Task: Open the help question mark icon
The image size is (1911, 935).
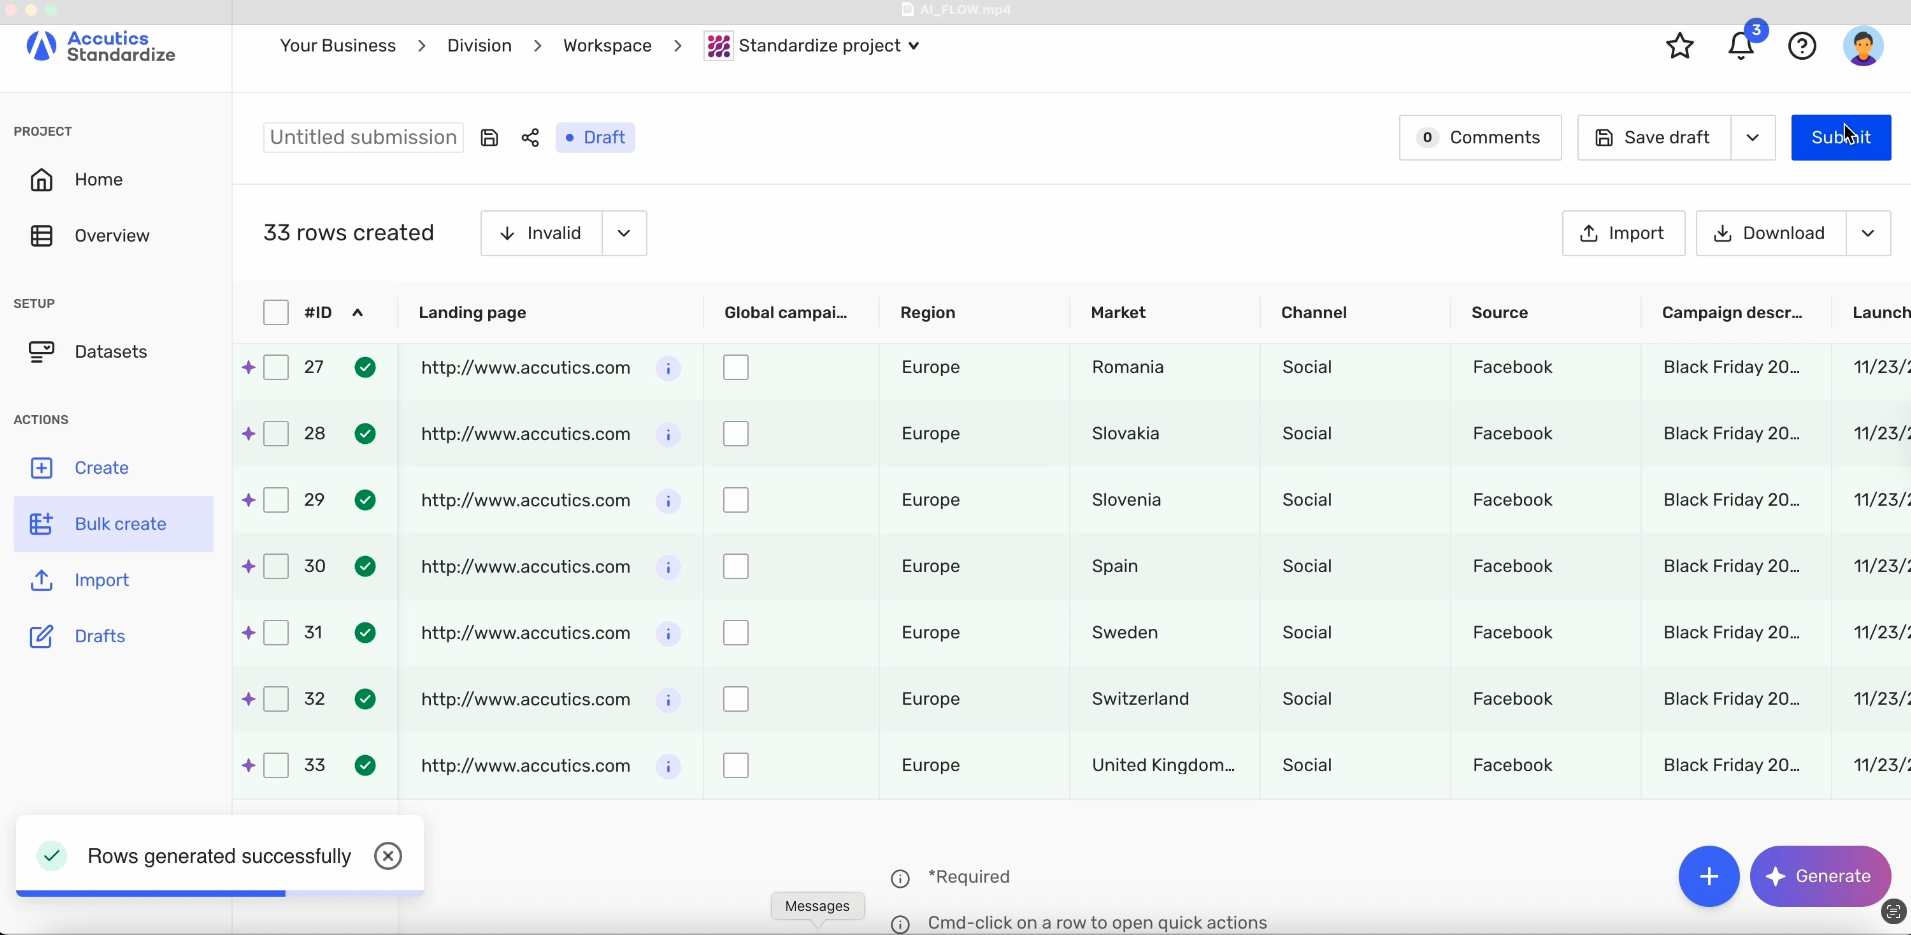Action: point(1802,46)
